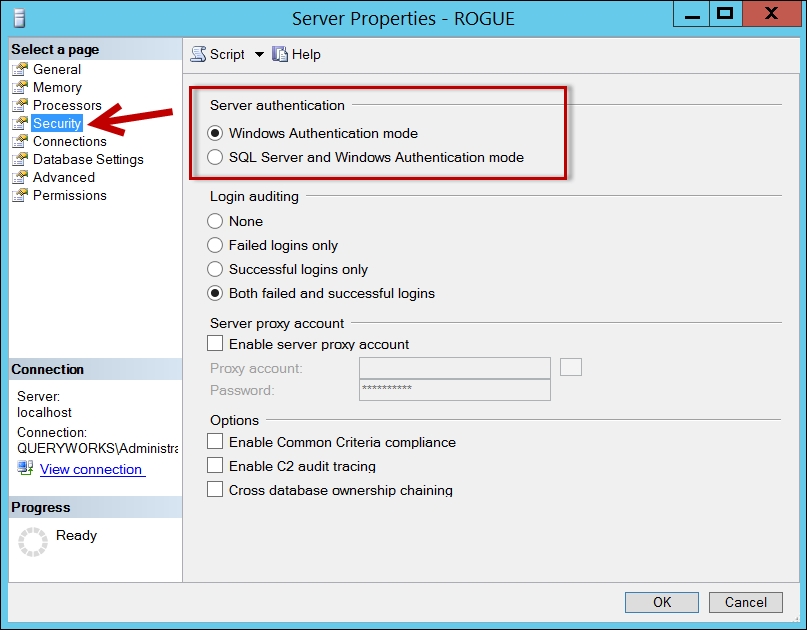
Task: Click the 'localhost' server name text
Action: click(44, 412)
